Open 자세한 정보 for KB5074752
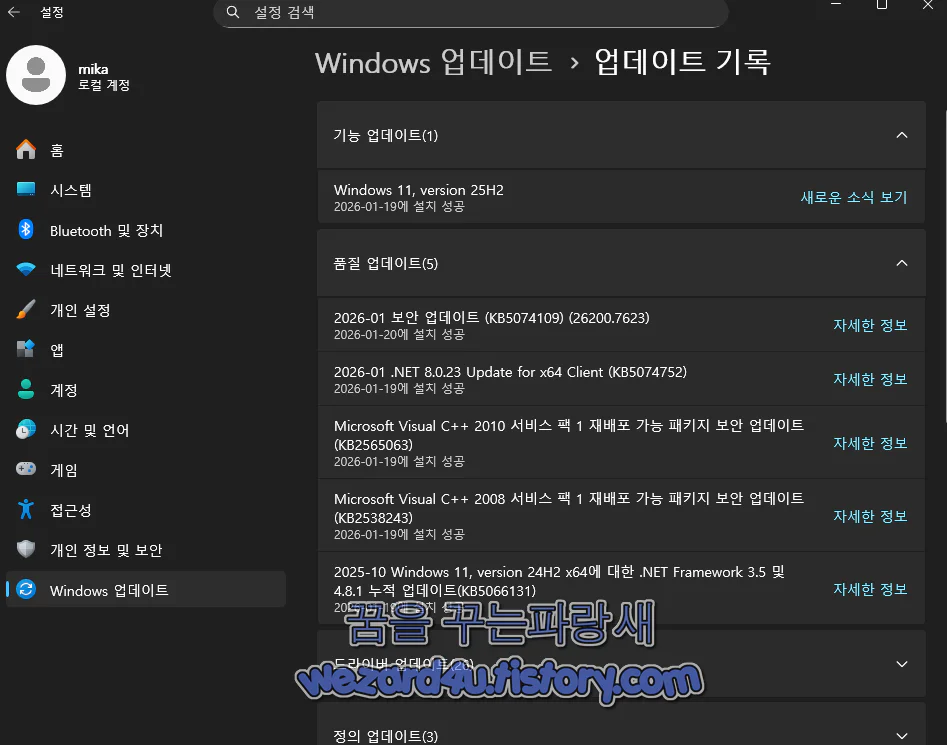 click(x=869, y=379)
